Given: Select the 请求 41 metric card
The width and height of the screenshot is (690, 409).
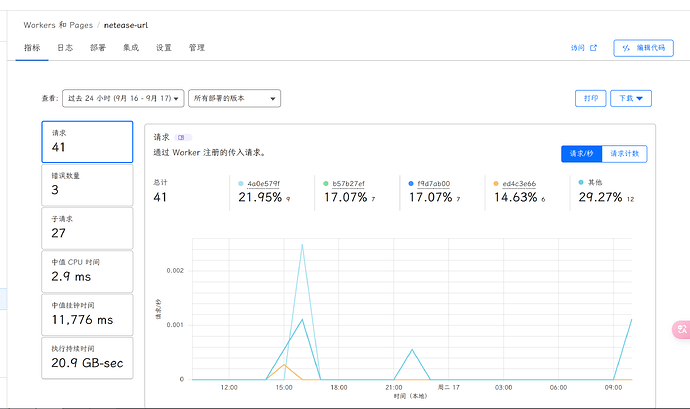Looking at the screenshot, I should (x=87, y=142).
